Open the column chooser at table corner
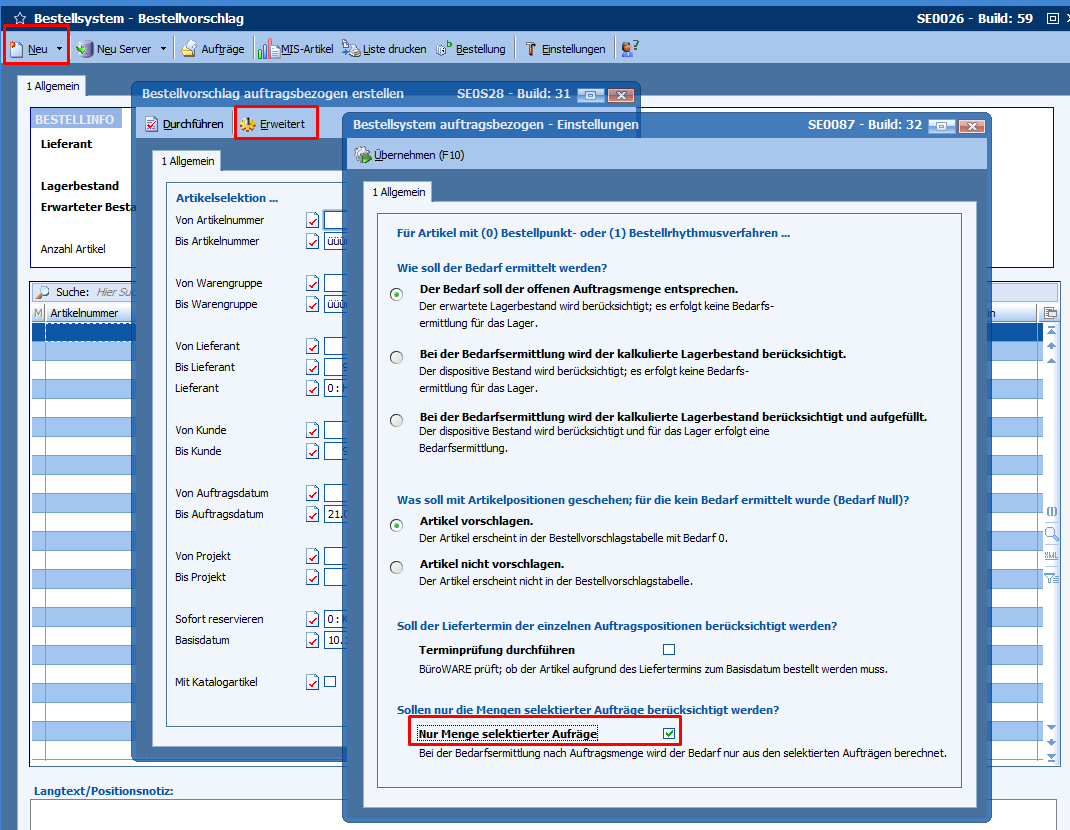1070x830 pixels. click(1050, 313)
